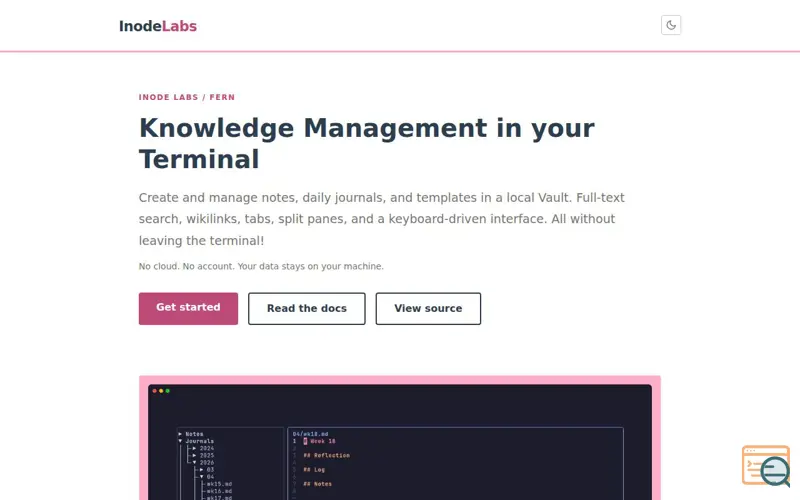800x500 pixels.
Task: Open the InodeLabs home logo link
Action: [158, 26]
